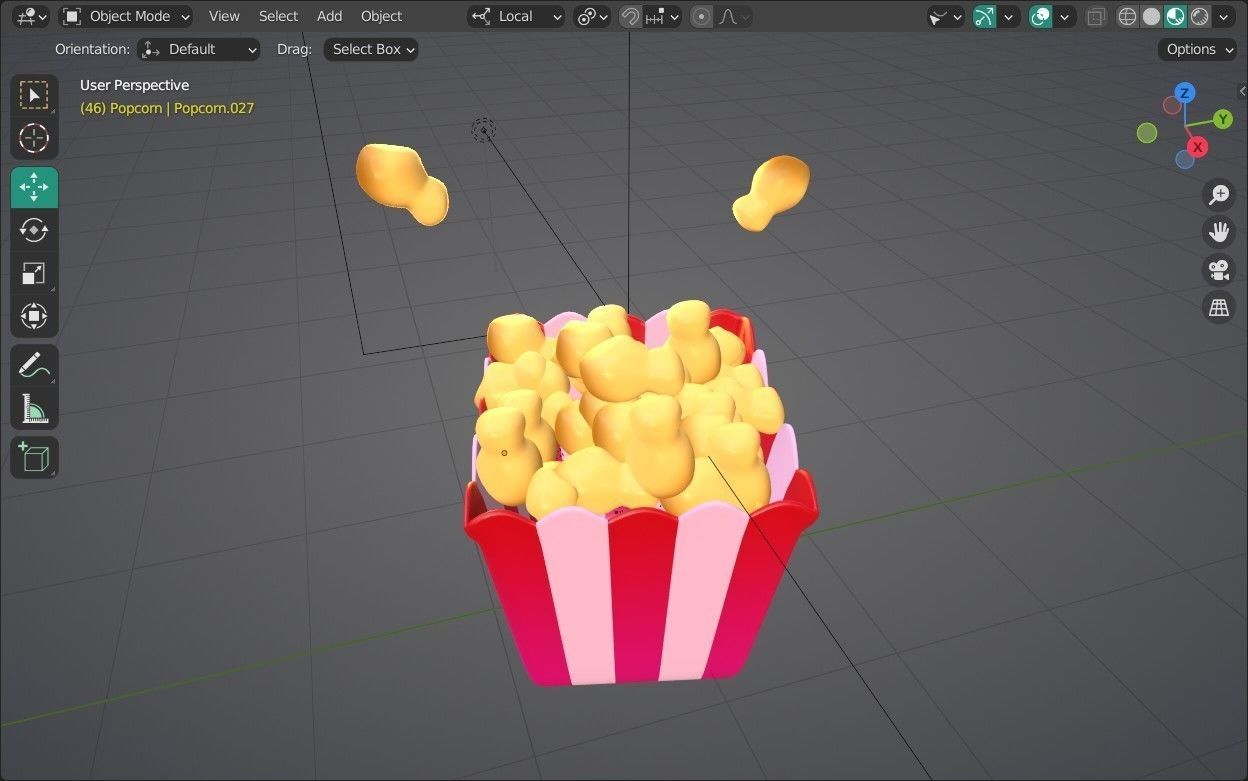Viewport: 1248px width, 781px height.
Task: Click the proportional editing falloff curve
Action: (733, 16)
